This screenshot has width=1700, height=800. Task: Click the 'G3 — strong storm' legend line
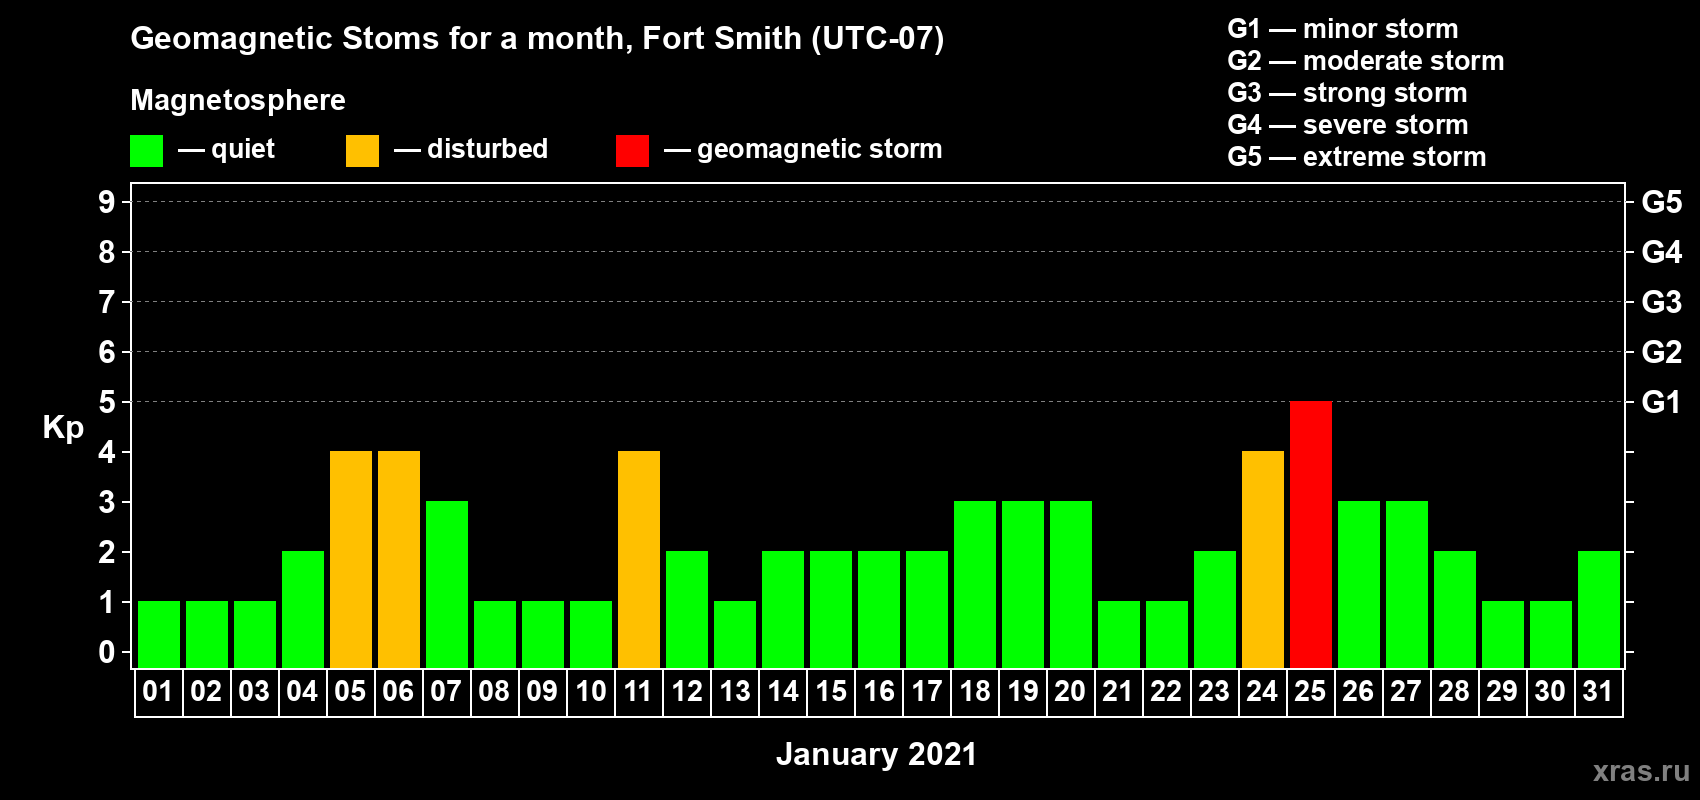(x=1347, y=93)
